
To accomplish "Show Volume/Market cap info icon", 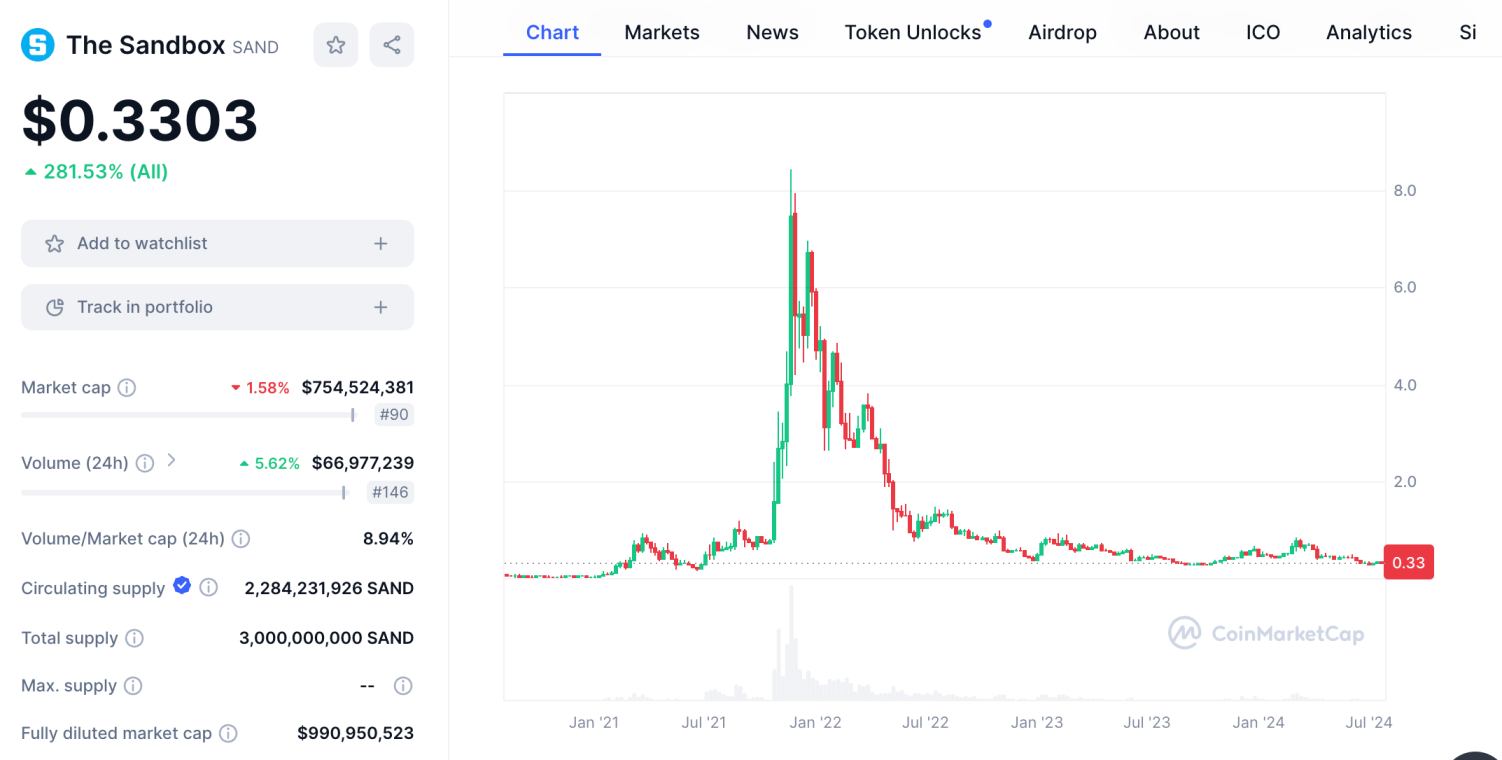I will tap(241, 539).
